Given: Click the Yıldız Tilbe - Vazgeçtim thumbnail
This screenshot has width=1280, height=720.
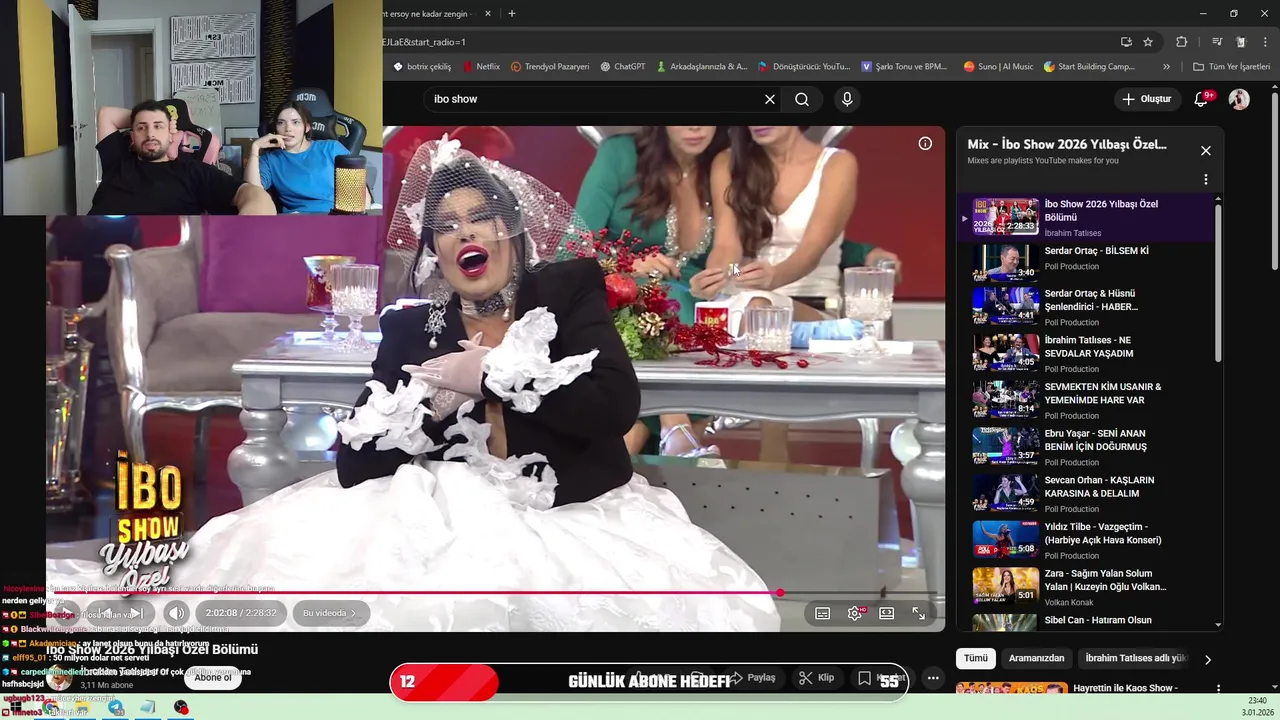Looking at the screenshot, I should (1006, 540).
